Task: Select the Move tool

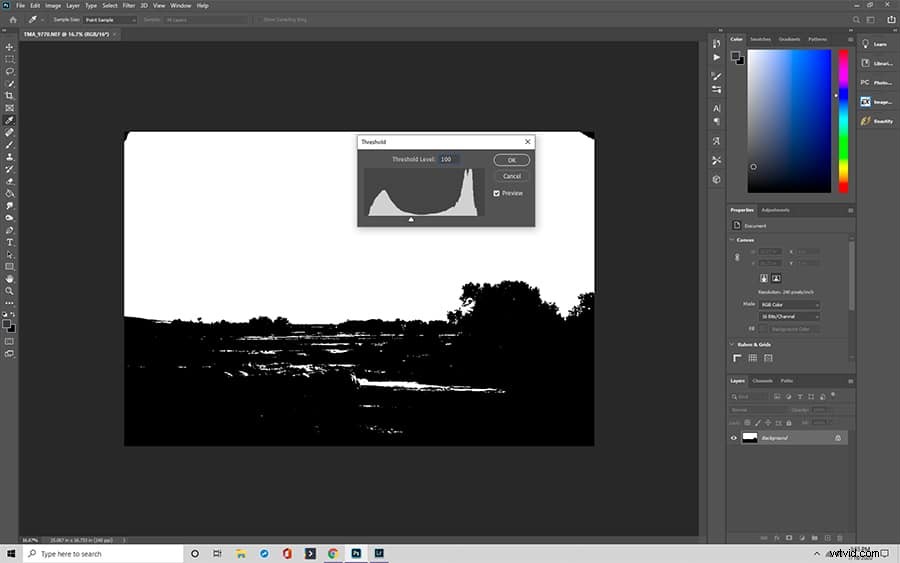Action: click(x=9, y=47)
